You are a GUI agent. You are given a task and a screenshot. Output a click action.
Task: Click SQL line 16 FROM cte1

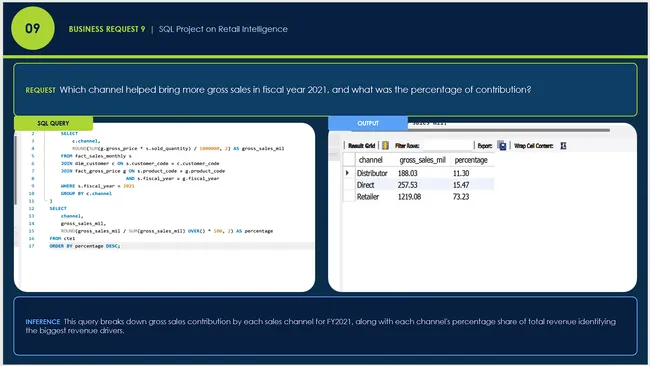click(62, 238)
